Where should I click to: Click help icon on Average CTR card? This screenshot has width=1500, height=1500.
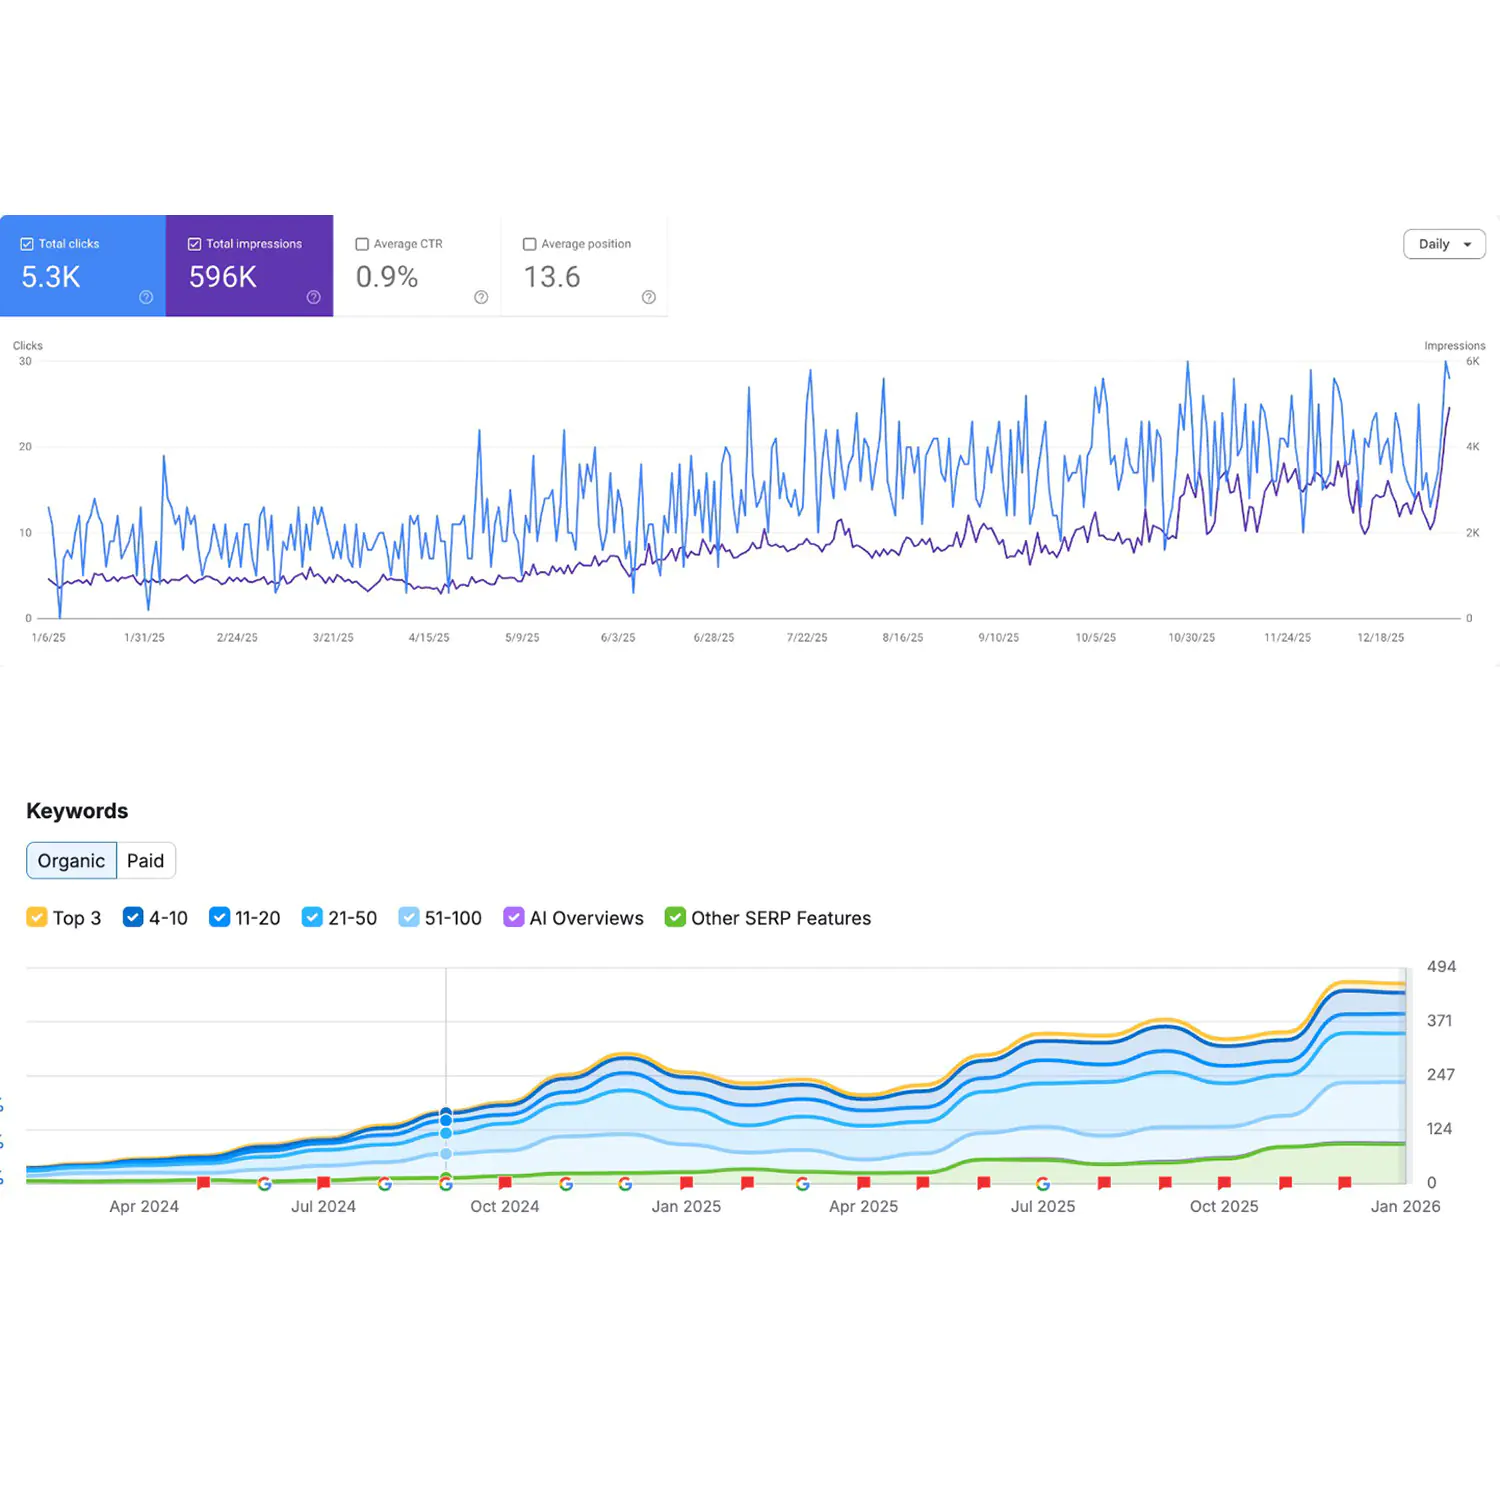coord(481,297)
